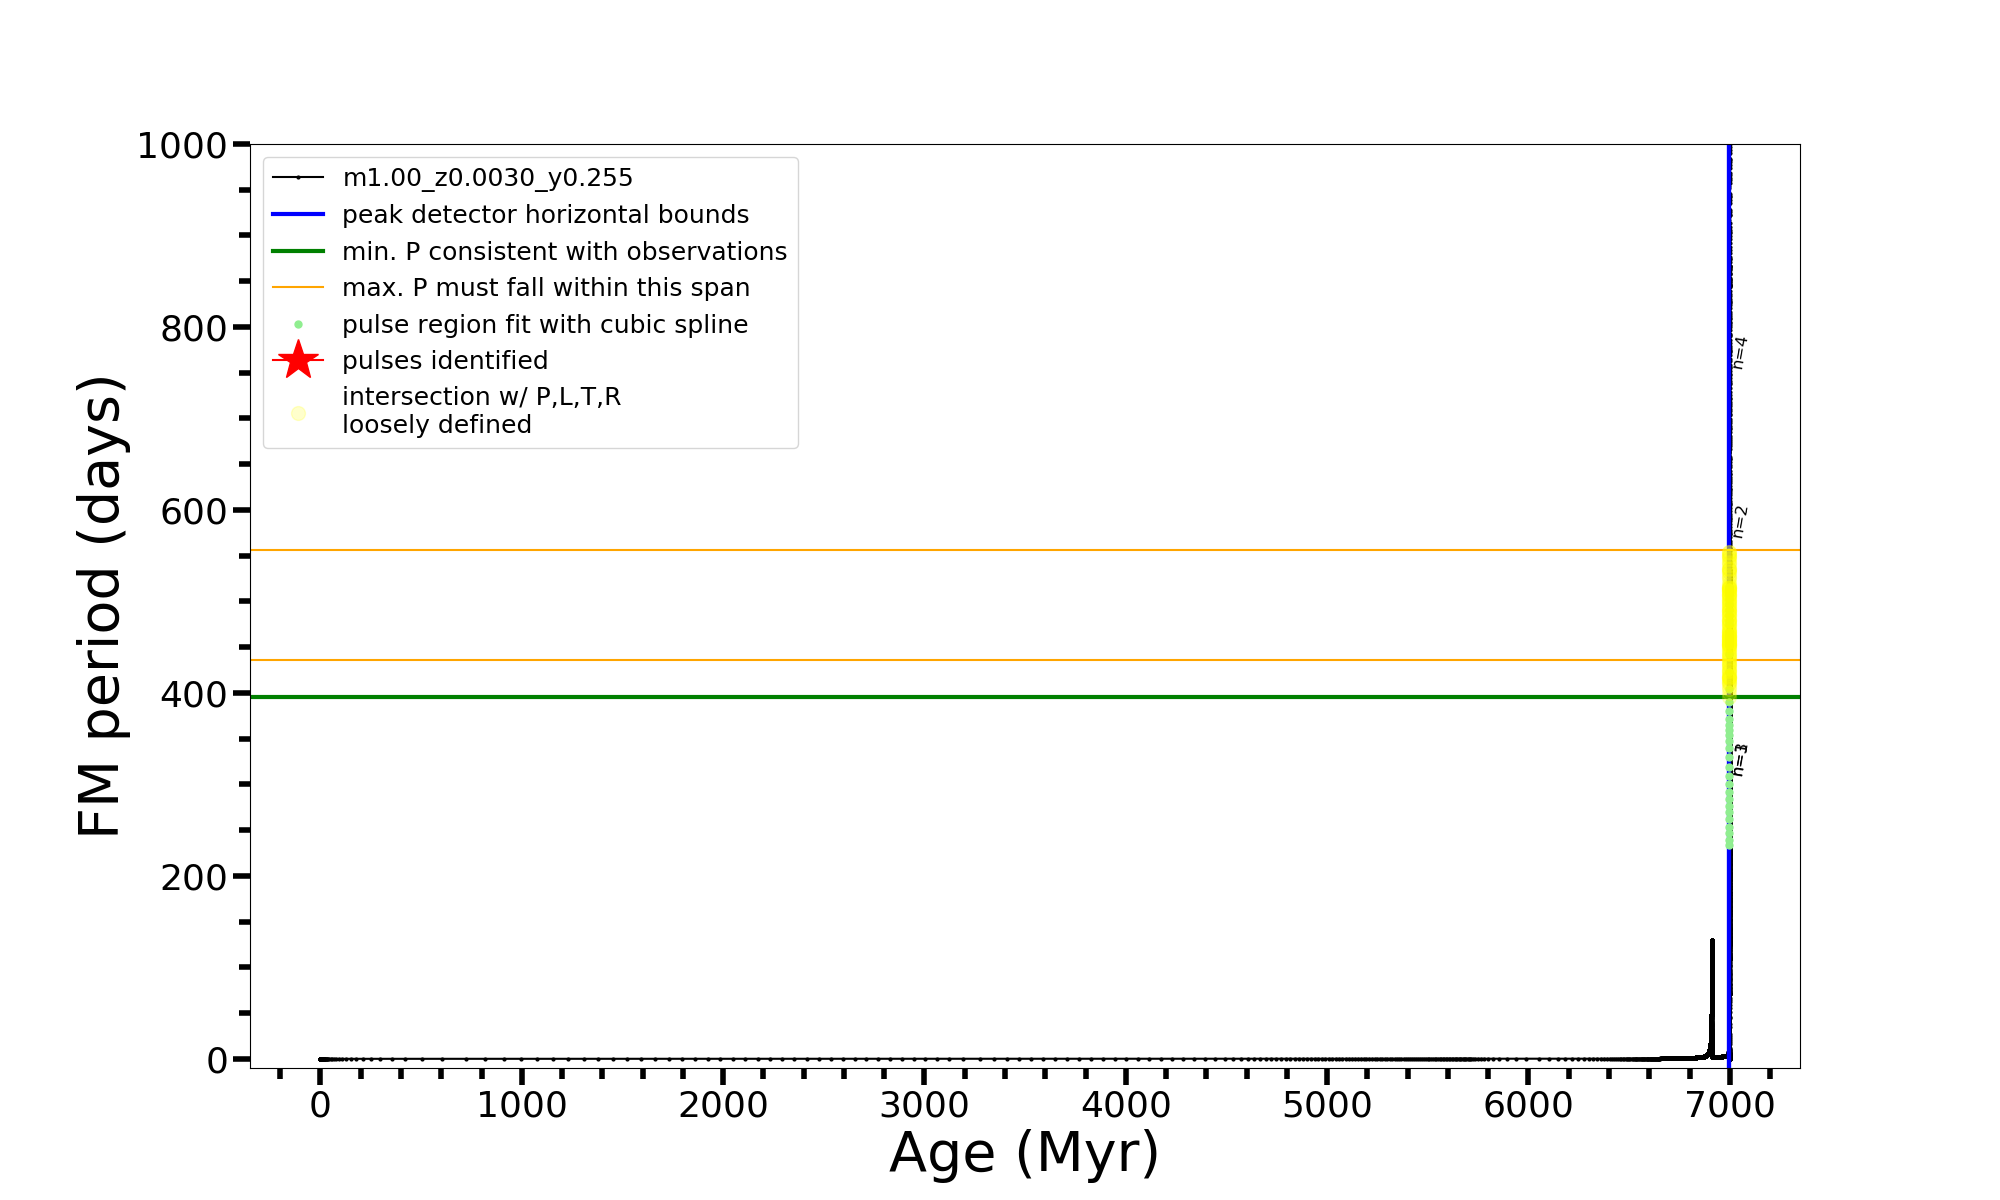2000x1200 pixels.
Task: Click the n=4 annotation near the blue line
Action: click(x=1740, y=353)
